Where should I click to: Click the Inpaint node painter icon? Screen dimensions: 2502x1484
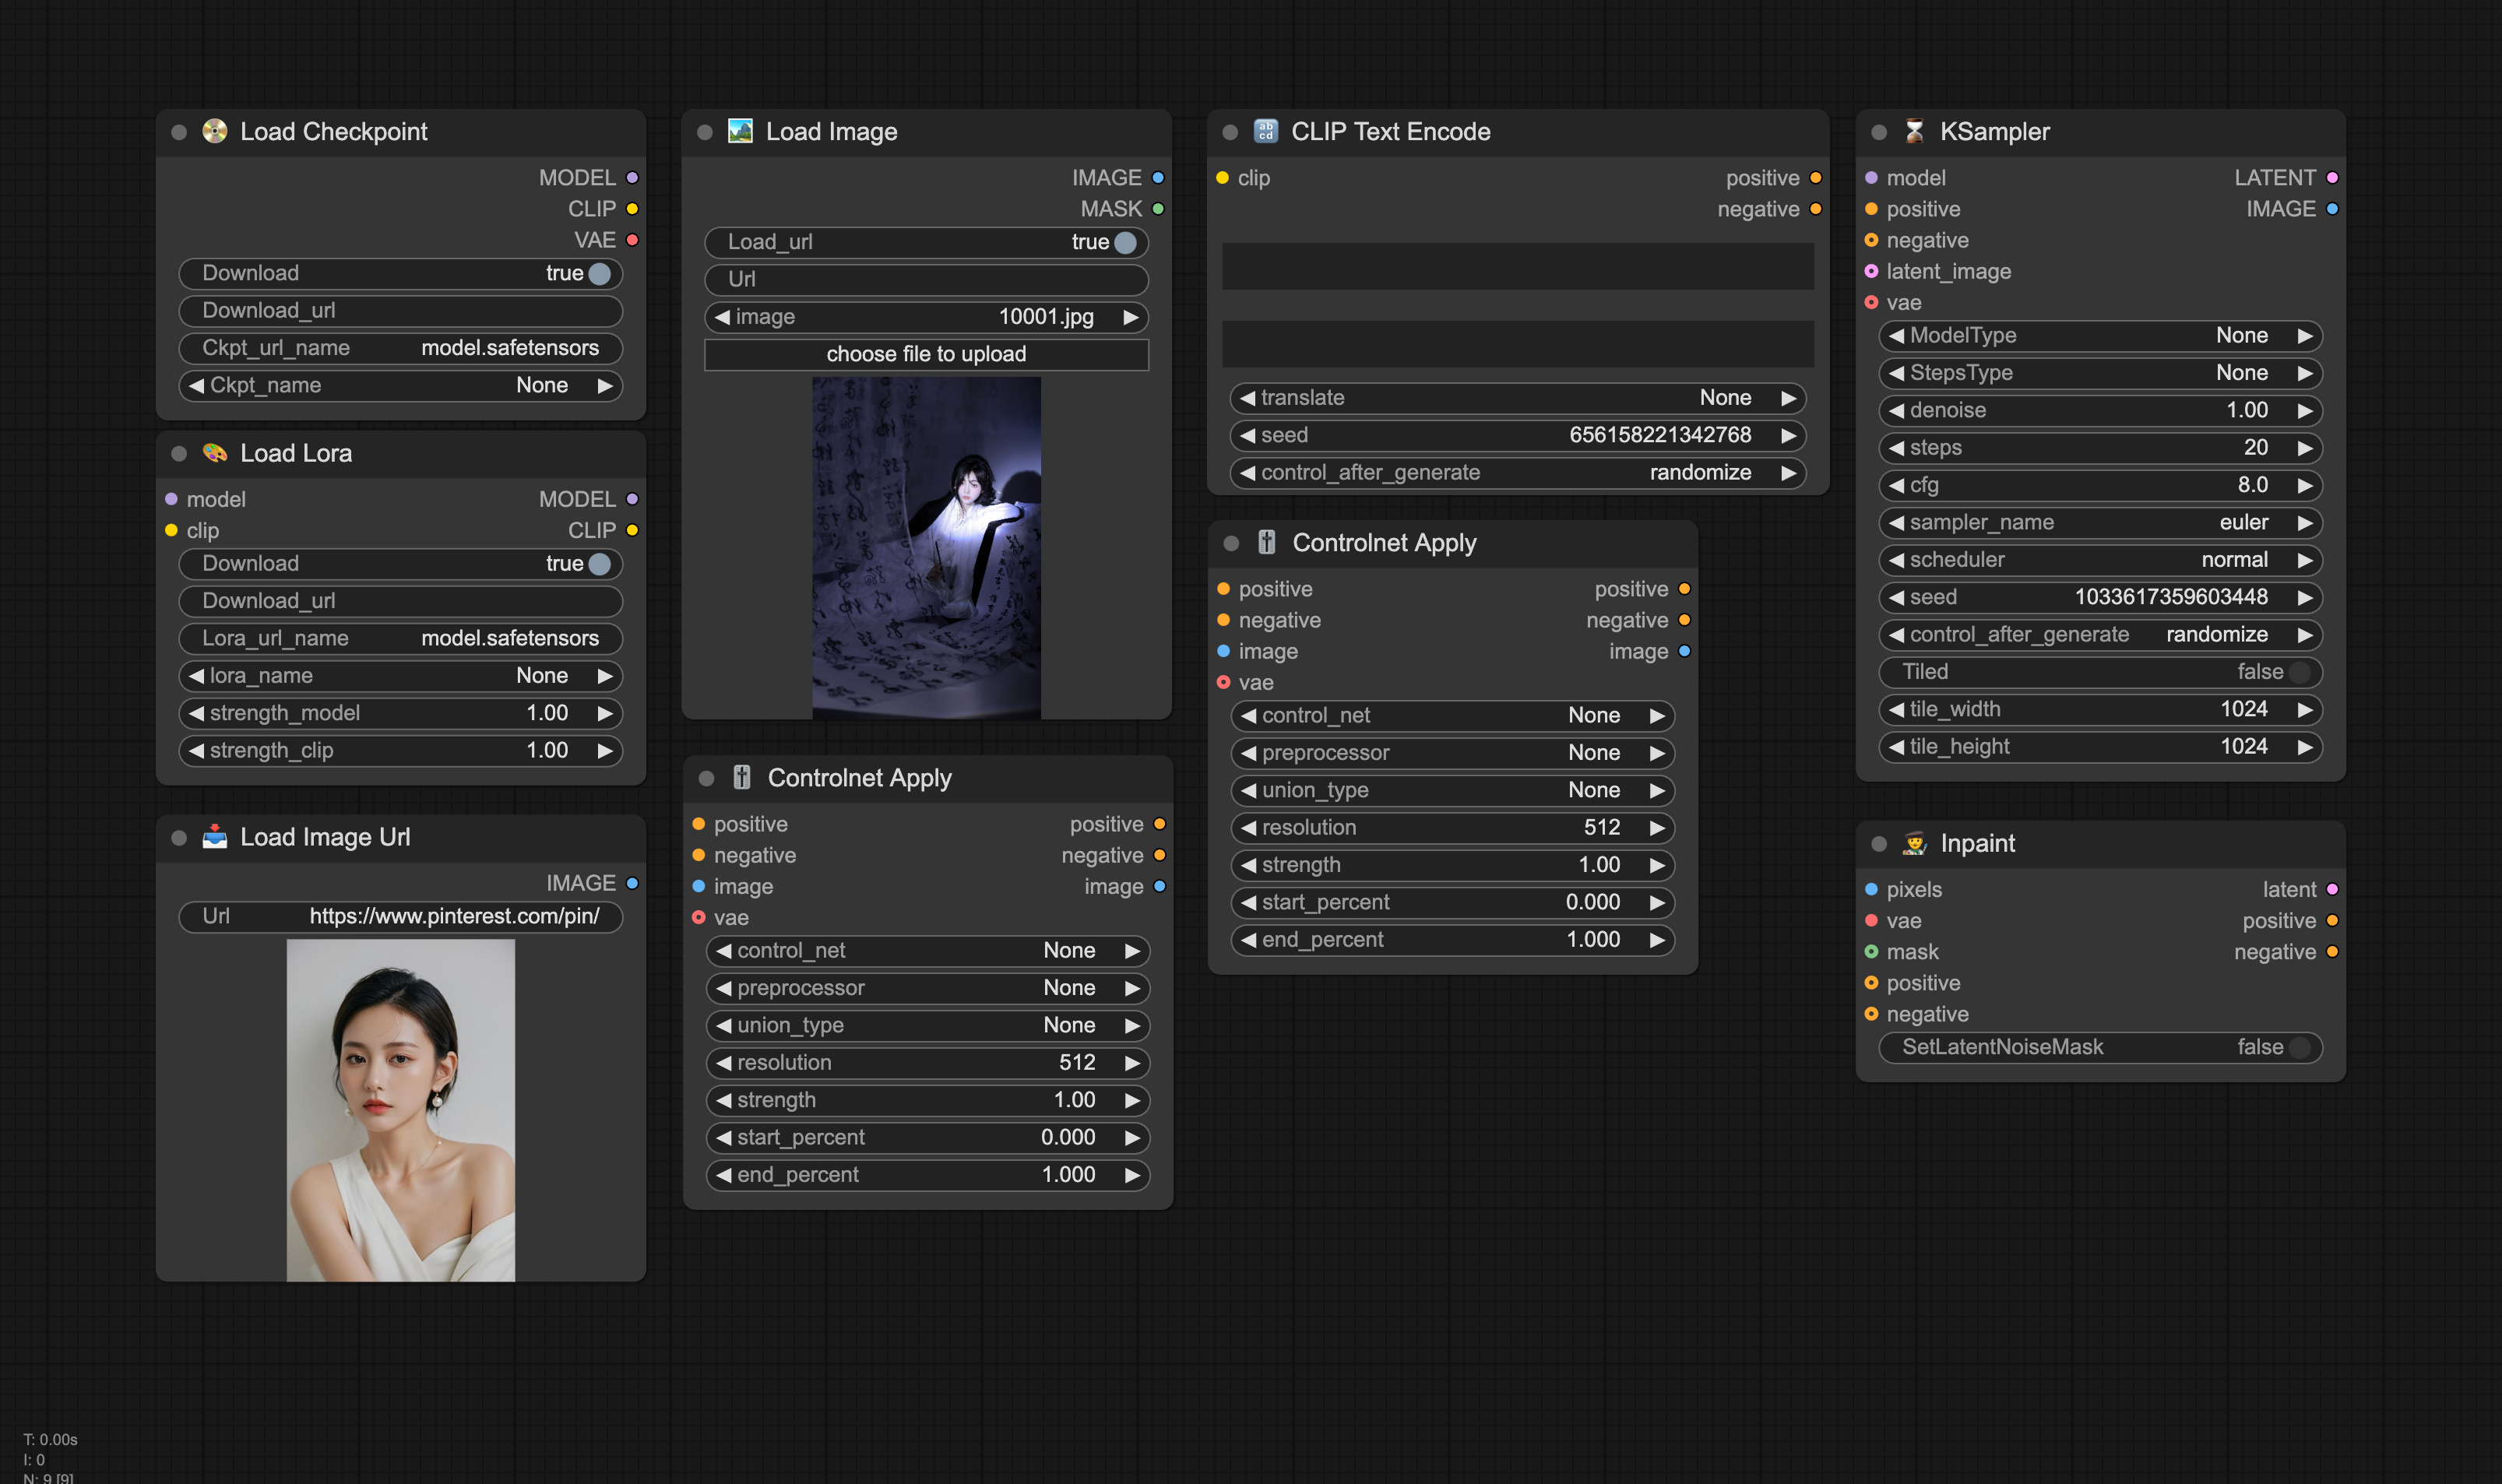[x=1914, y=843]
